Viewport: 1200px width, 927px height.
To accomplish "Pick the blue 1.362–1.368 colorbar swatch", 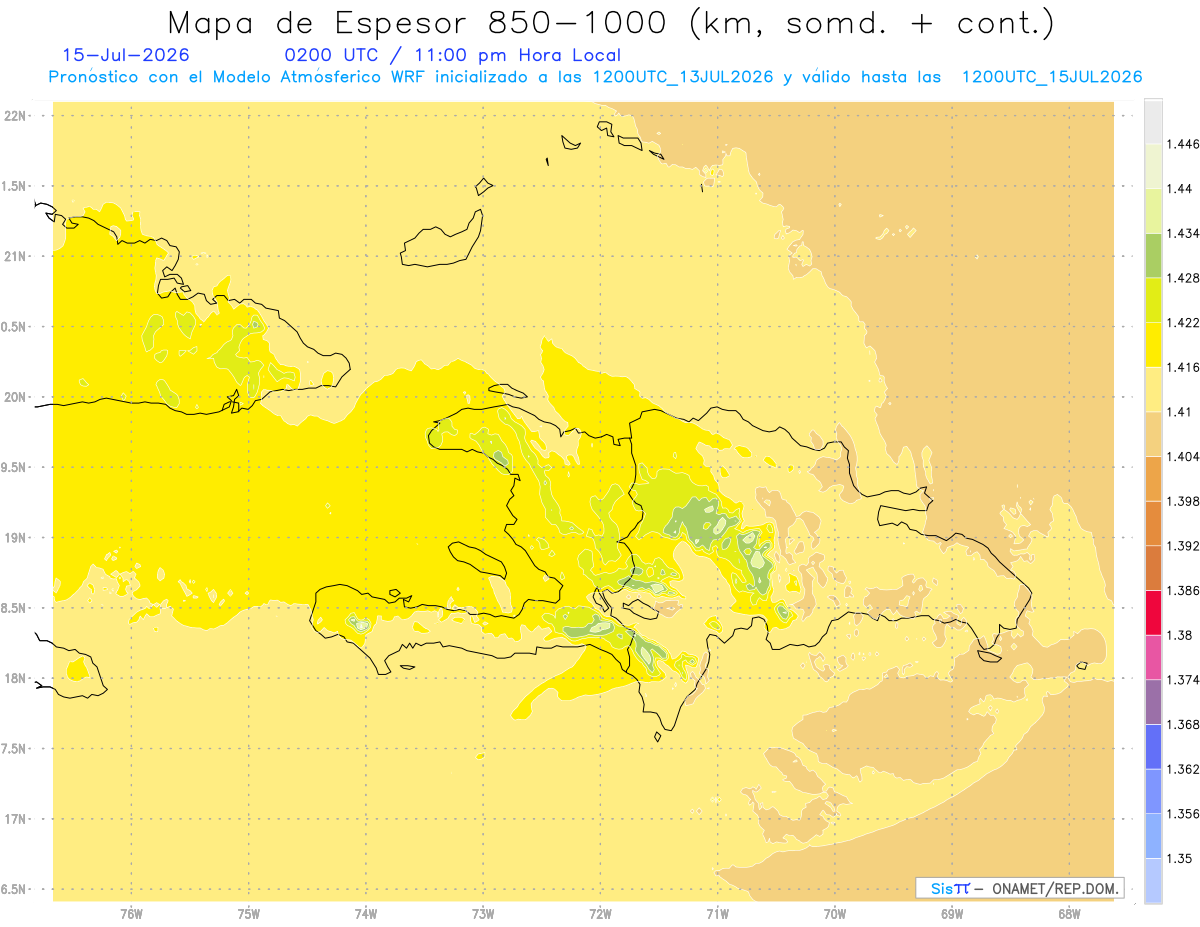I will coord(1153,747).
